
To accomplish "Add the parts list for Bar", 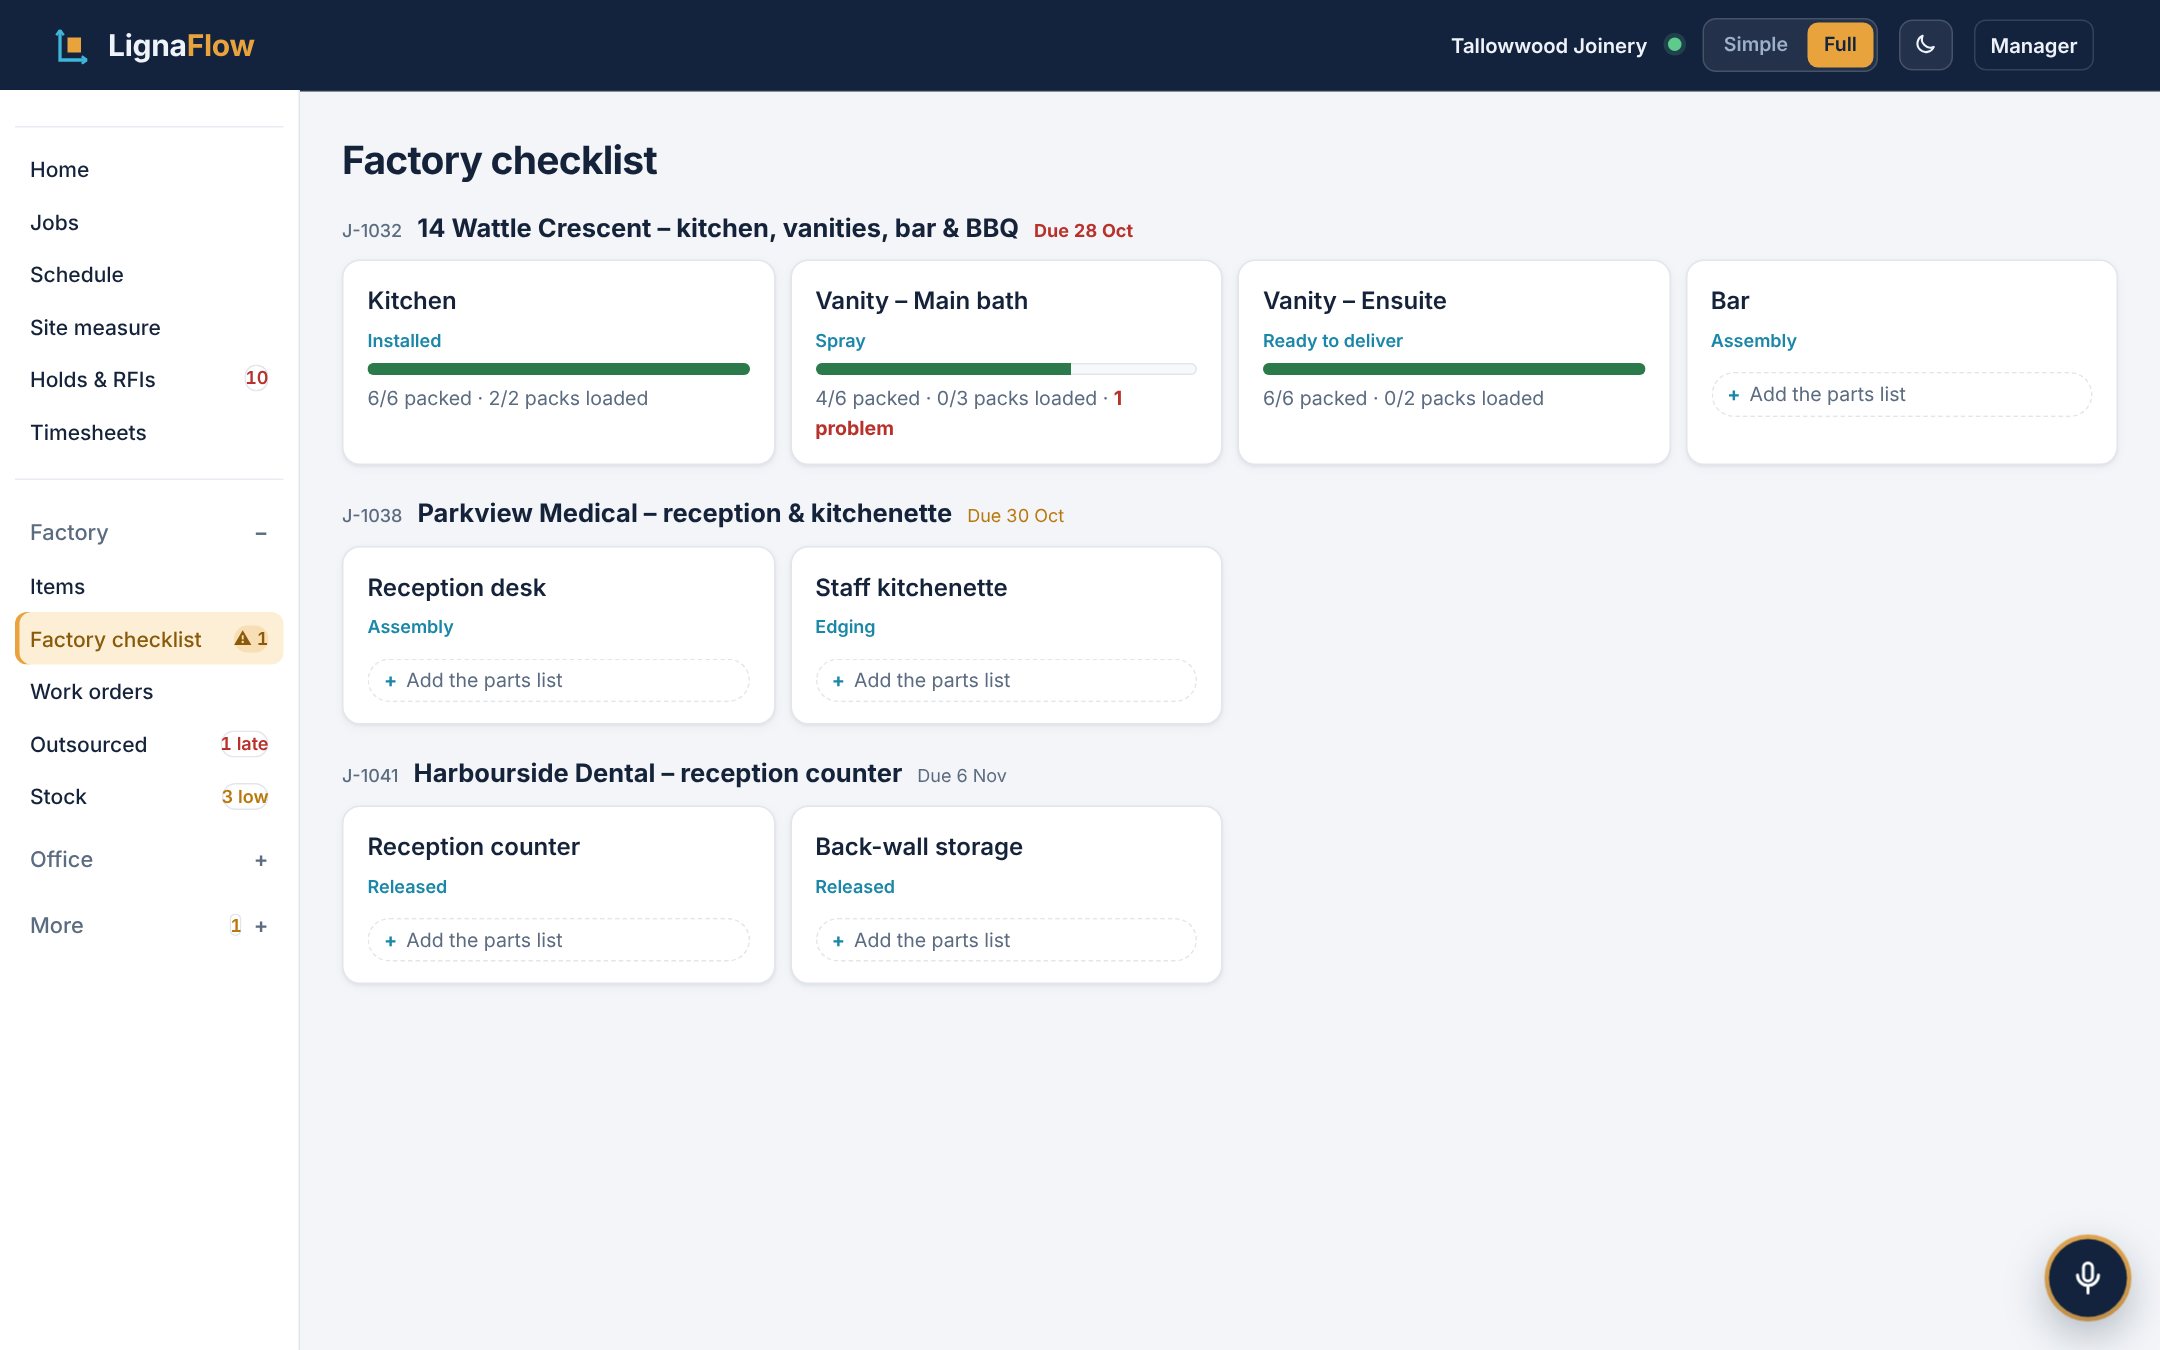I will point(1901,395).
